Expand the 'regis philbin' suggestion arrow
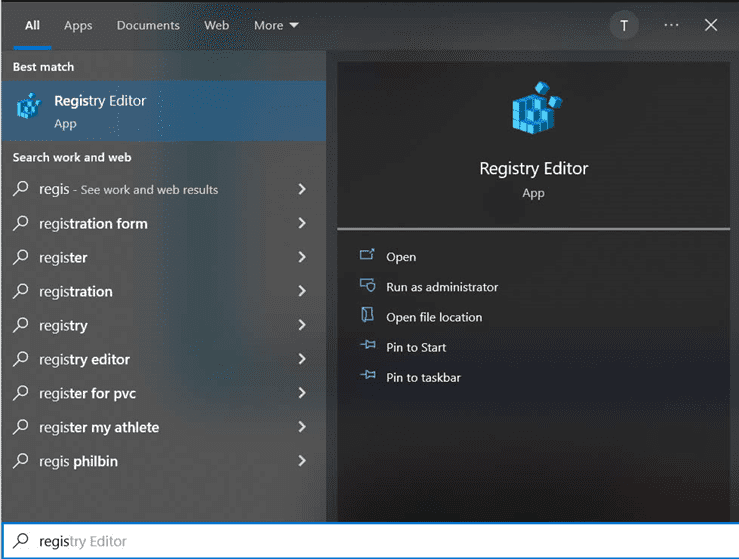The width and height of the screenshot is (739, 559). 302,460
